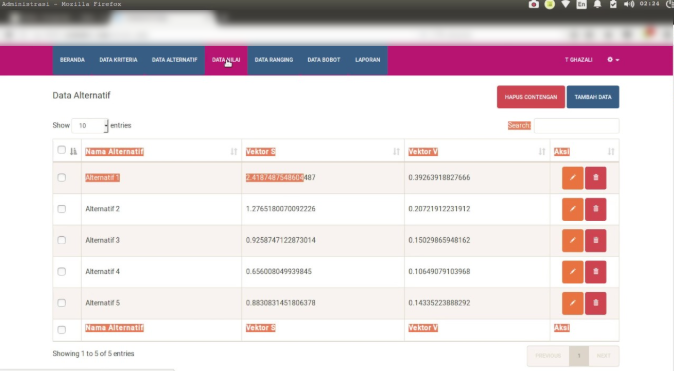Click the Next pagination button

point(604,356)
